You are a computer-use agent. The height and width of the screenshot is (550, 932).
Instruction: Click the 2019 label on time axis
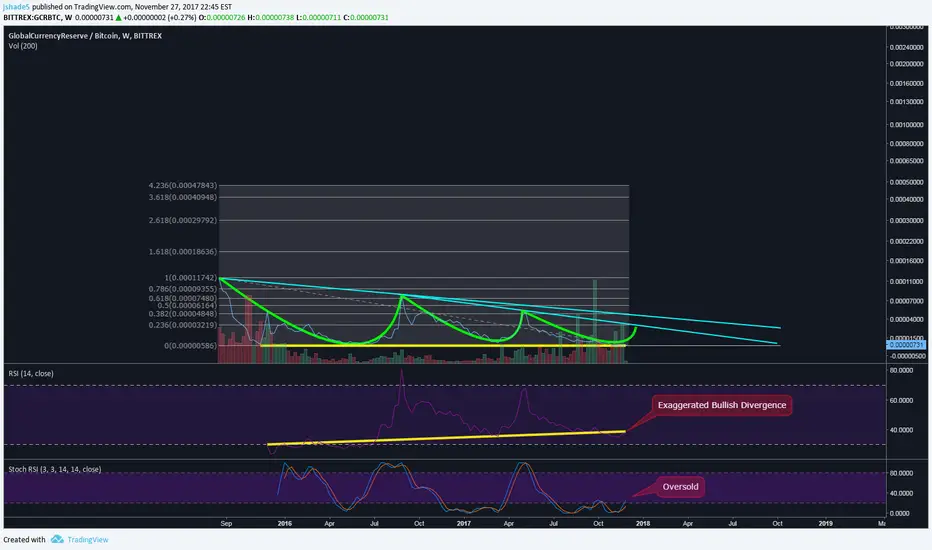click(826, 524)
